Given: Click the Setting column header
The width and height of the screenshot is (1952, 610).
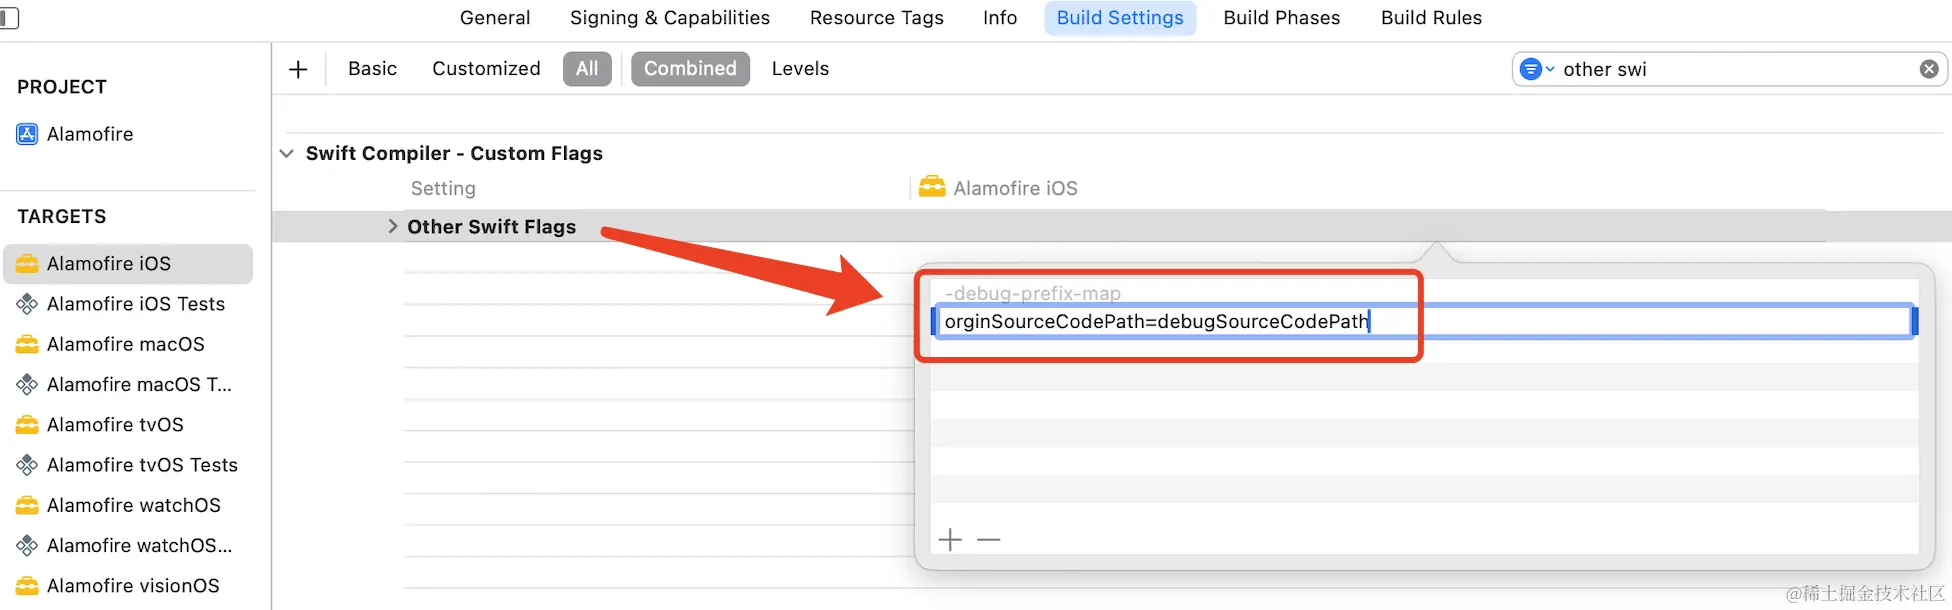Looking at the screenshot, I should (x=443, y=189).
